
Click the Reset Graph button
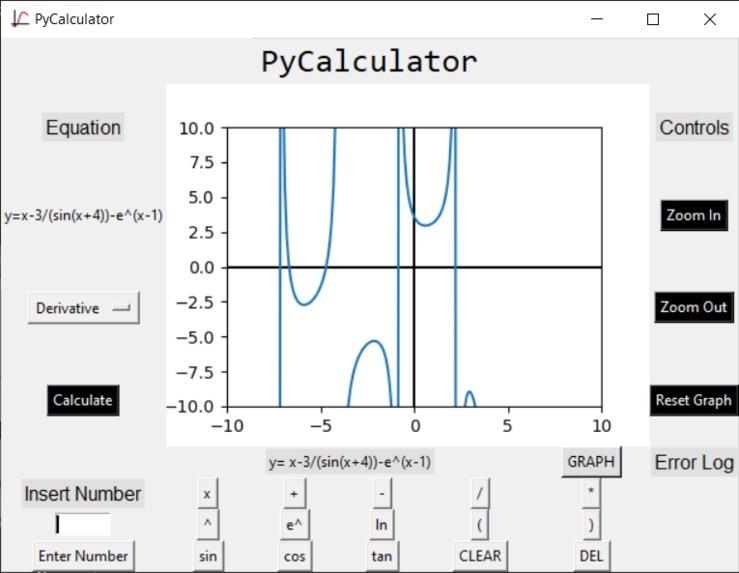[694, 400]
